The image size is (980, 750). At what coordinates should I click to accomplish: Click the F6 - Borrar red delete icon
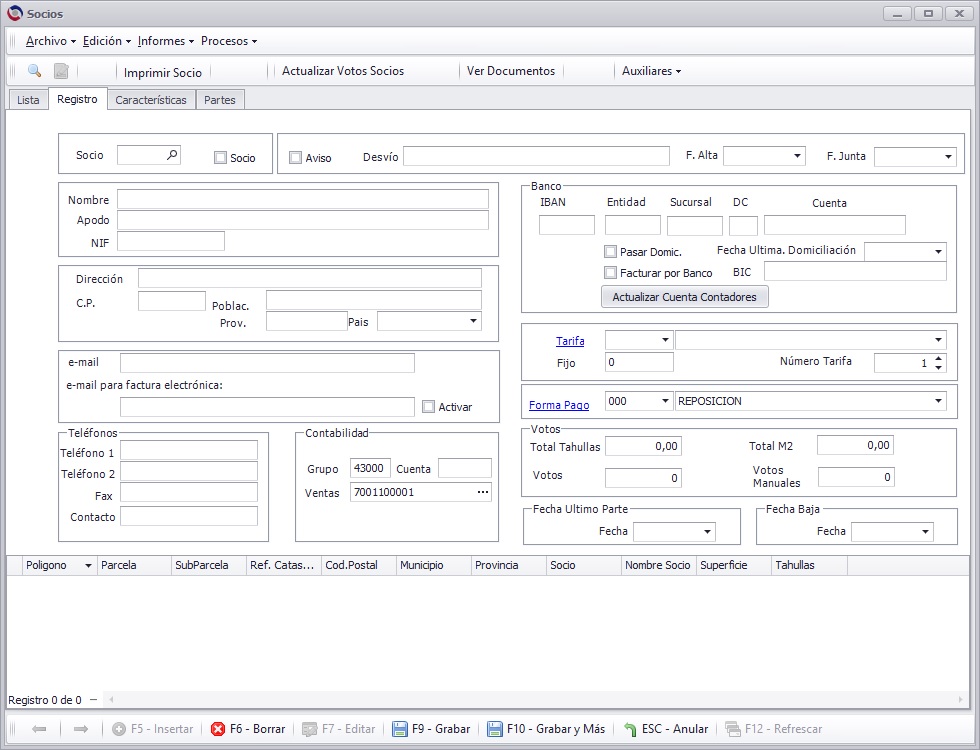click(x=218, y=729)
